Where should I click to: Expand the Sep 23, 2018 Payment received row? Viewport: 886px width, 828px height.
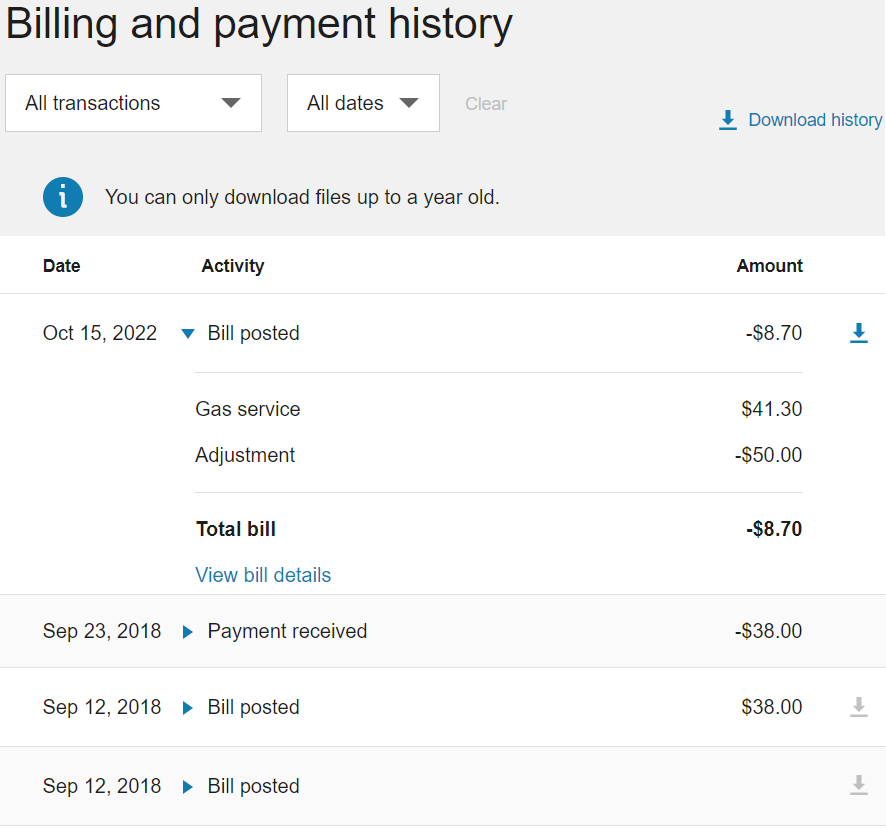[x=188, y=631]
